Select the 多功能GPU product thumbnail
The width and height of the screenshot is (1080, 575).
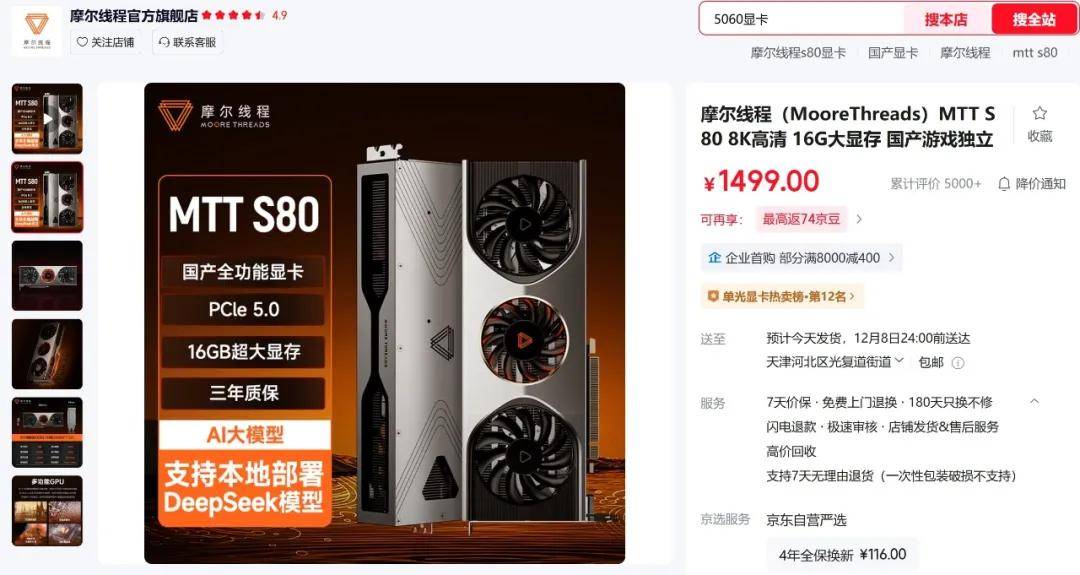tap(47, 510)
